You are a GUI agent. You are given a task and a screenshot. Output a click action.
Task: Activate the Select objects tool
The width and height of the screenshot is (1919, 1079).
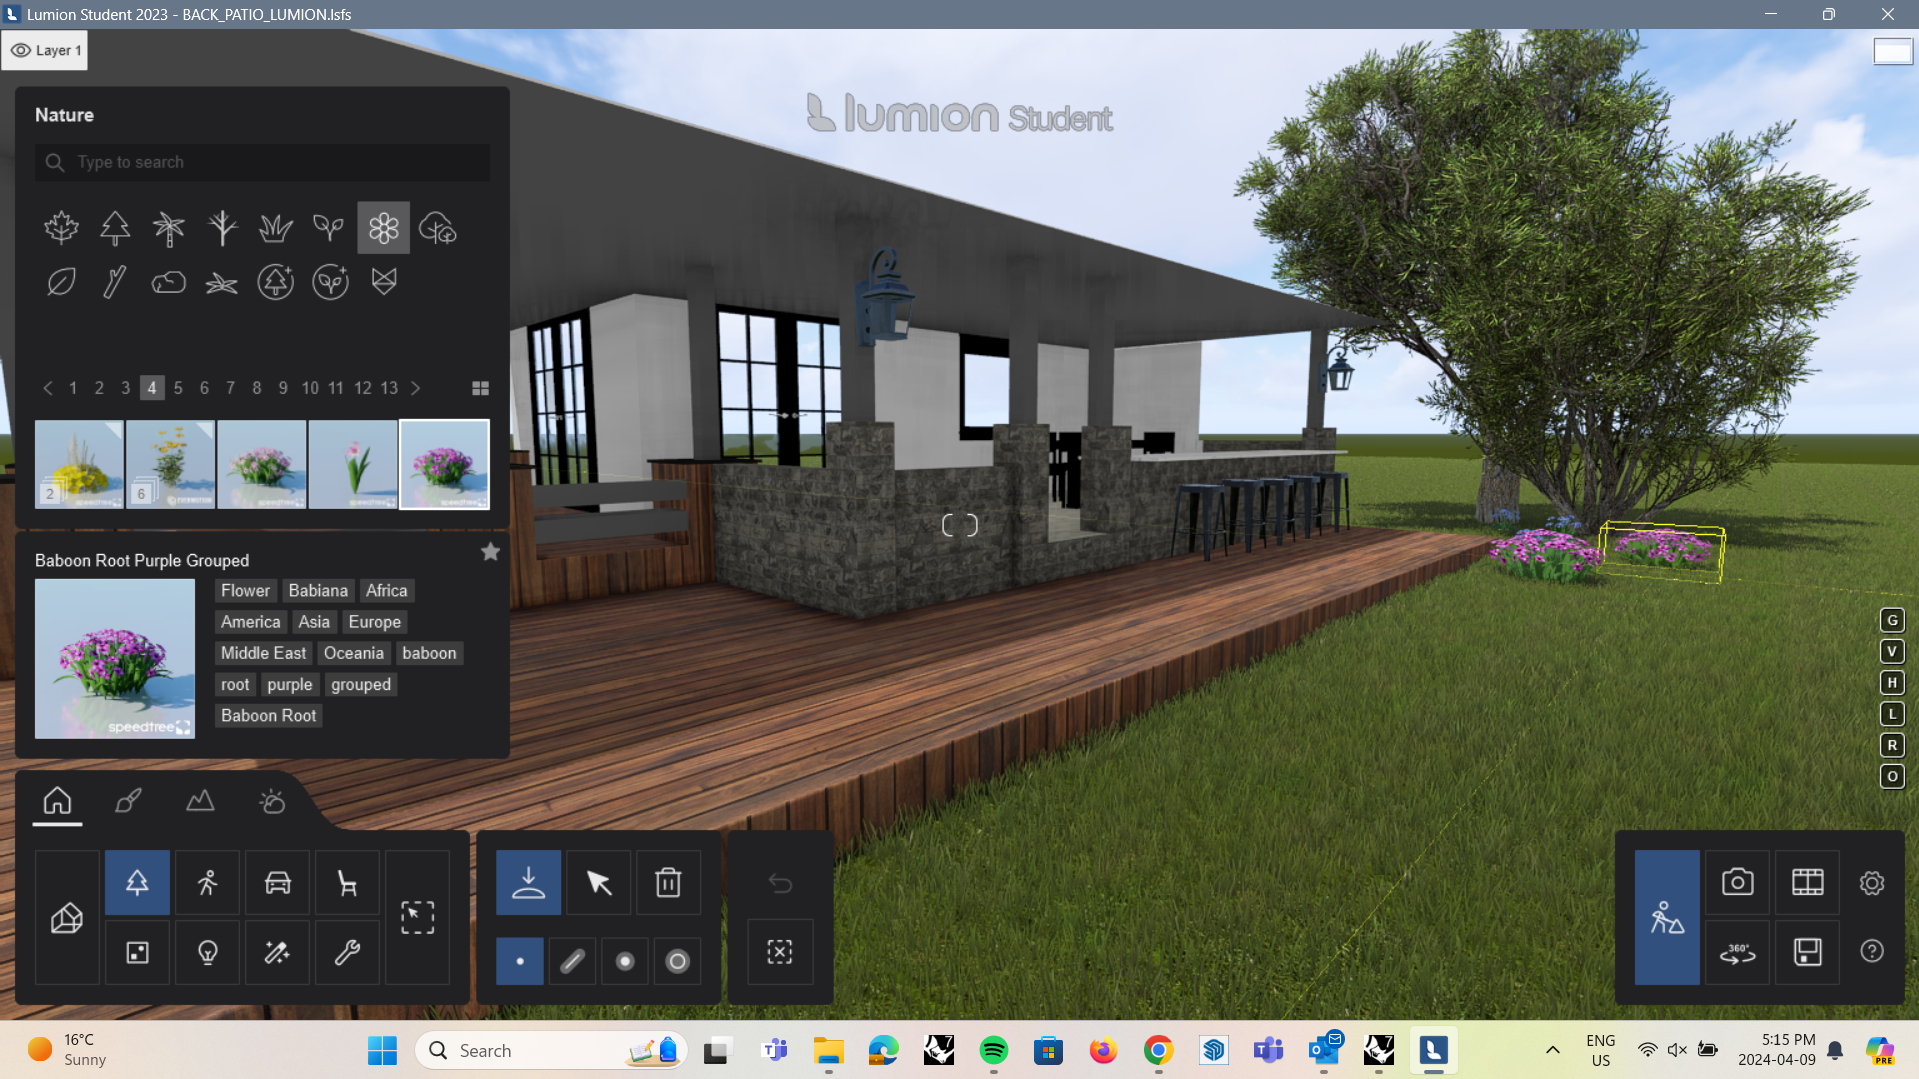tap(598, 882)
